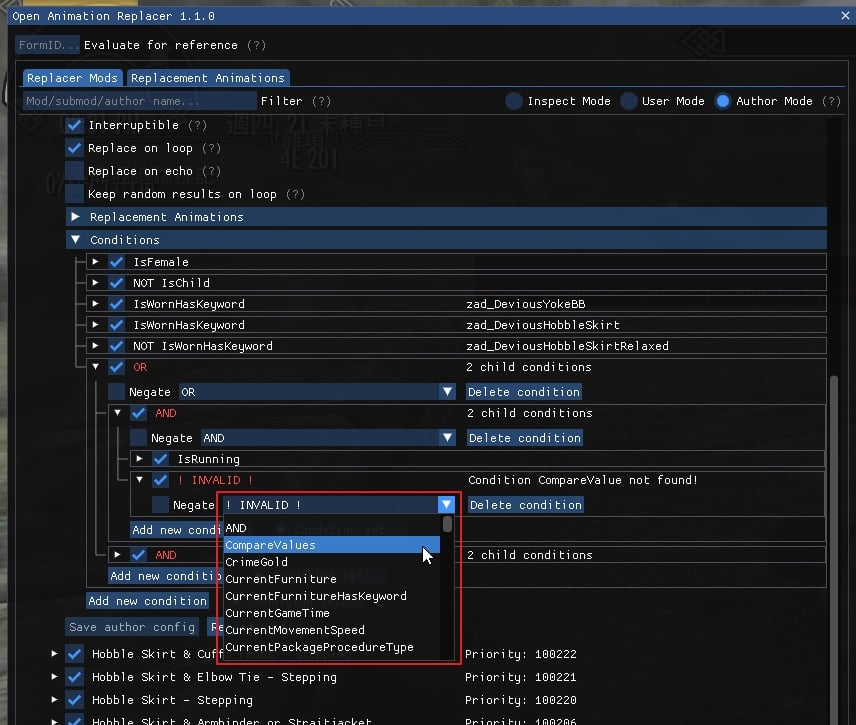Viewport: 856px width, 725px height.
Task: Switch to Replacer Mods tab
Action: pyautogui.click(x=73, y=78)
